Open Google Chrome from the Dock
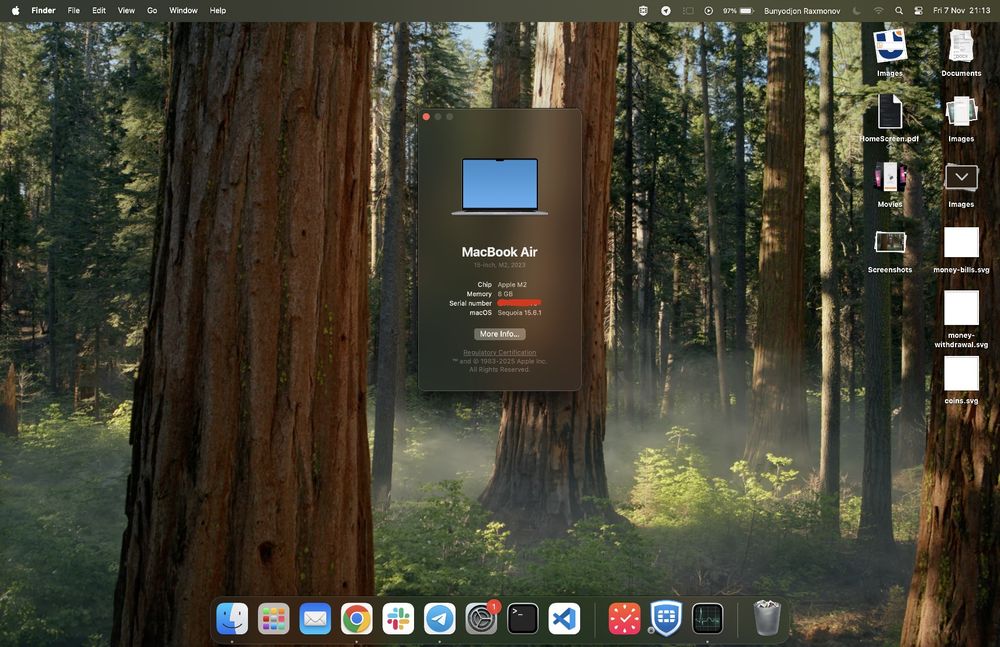Screen dimensions: 1000x647 357,618
